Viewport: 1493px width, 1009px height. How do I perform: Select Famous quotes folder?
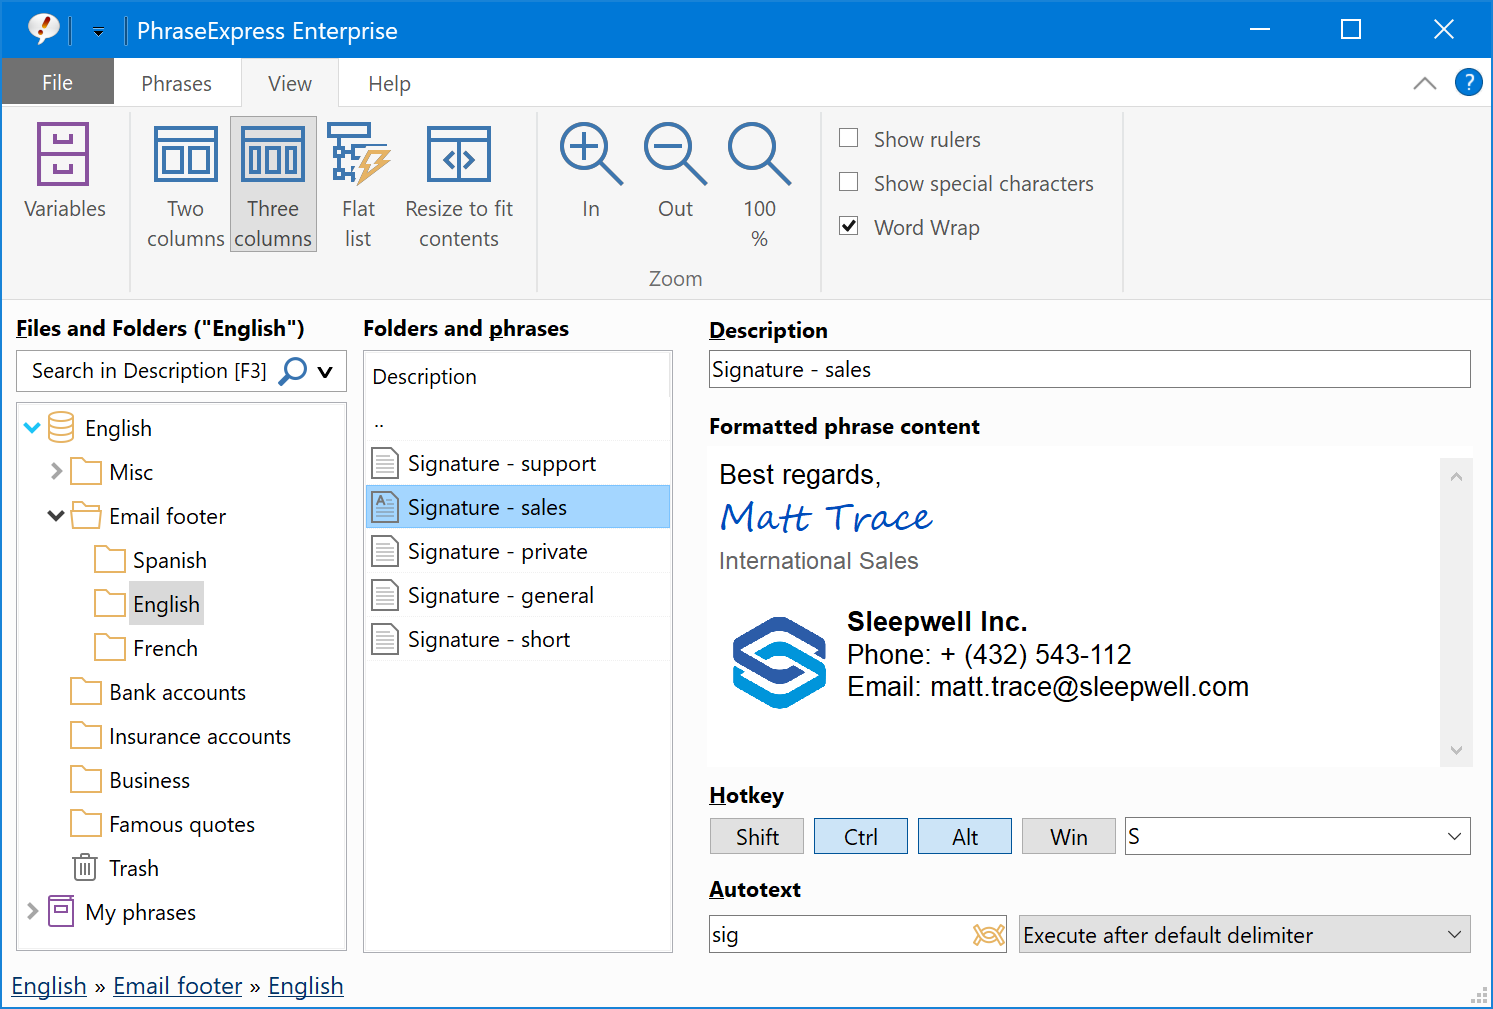point(182,824)
